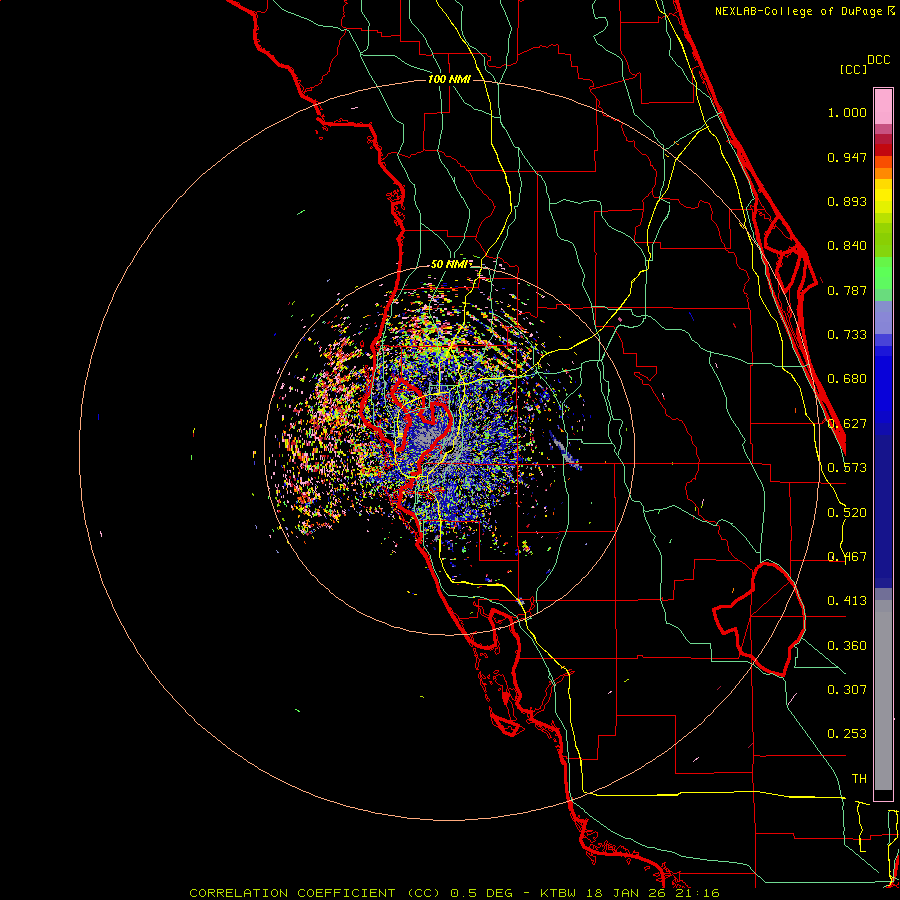Image resolution: width=900 pixels, height=900 pixels.
Task: Click the 0.413 scale value
Action: click(x=847, y=601)
